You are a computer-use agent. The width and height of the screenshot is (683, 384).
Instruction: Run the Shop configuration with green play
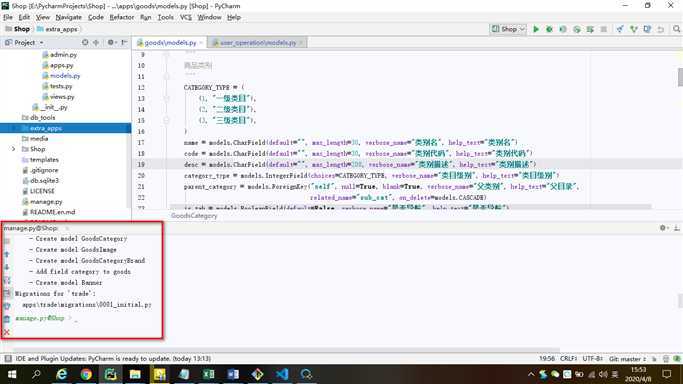(536, 29)
